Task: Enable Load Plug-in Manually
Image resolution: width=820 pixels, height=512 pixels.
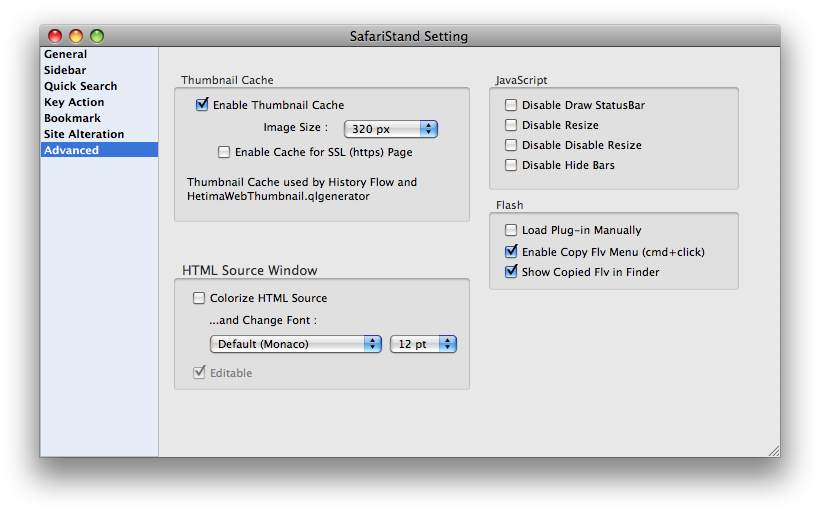Action: (511, 230)
